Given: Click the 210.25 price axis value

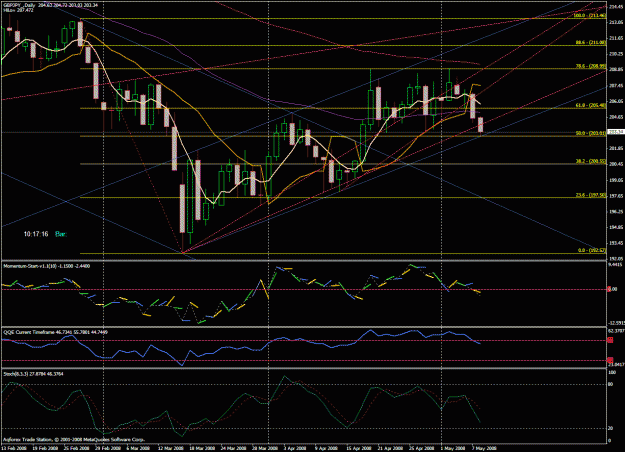Looking at the screenshot, I should [616, 53].
